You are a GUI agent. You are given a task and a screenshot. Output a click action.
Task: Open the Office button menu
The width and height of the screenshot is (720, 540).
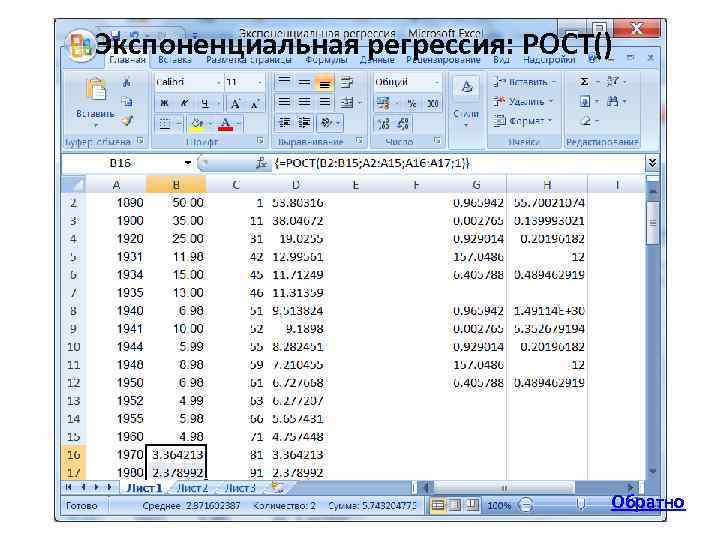tap(80, 46)
